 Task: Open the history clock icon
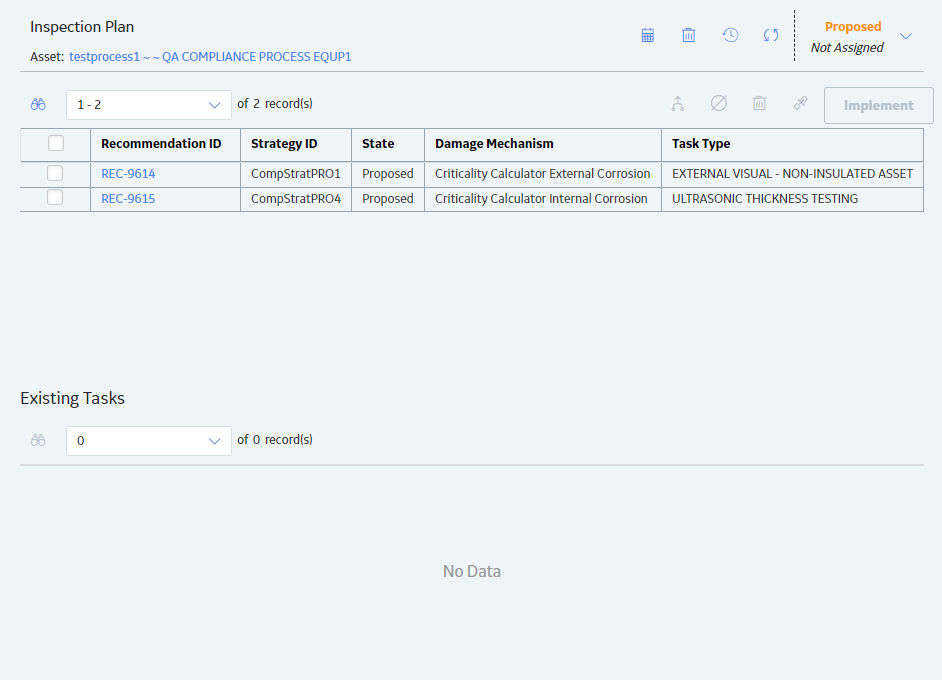[x=730, y=35]
